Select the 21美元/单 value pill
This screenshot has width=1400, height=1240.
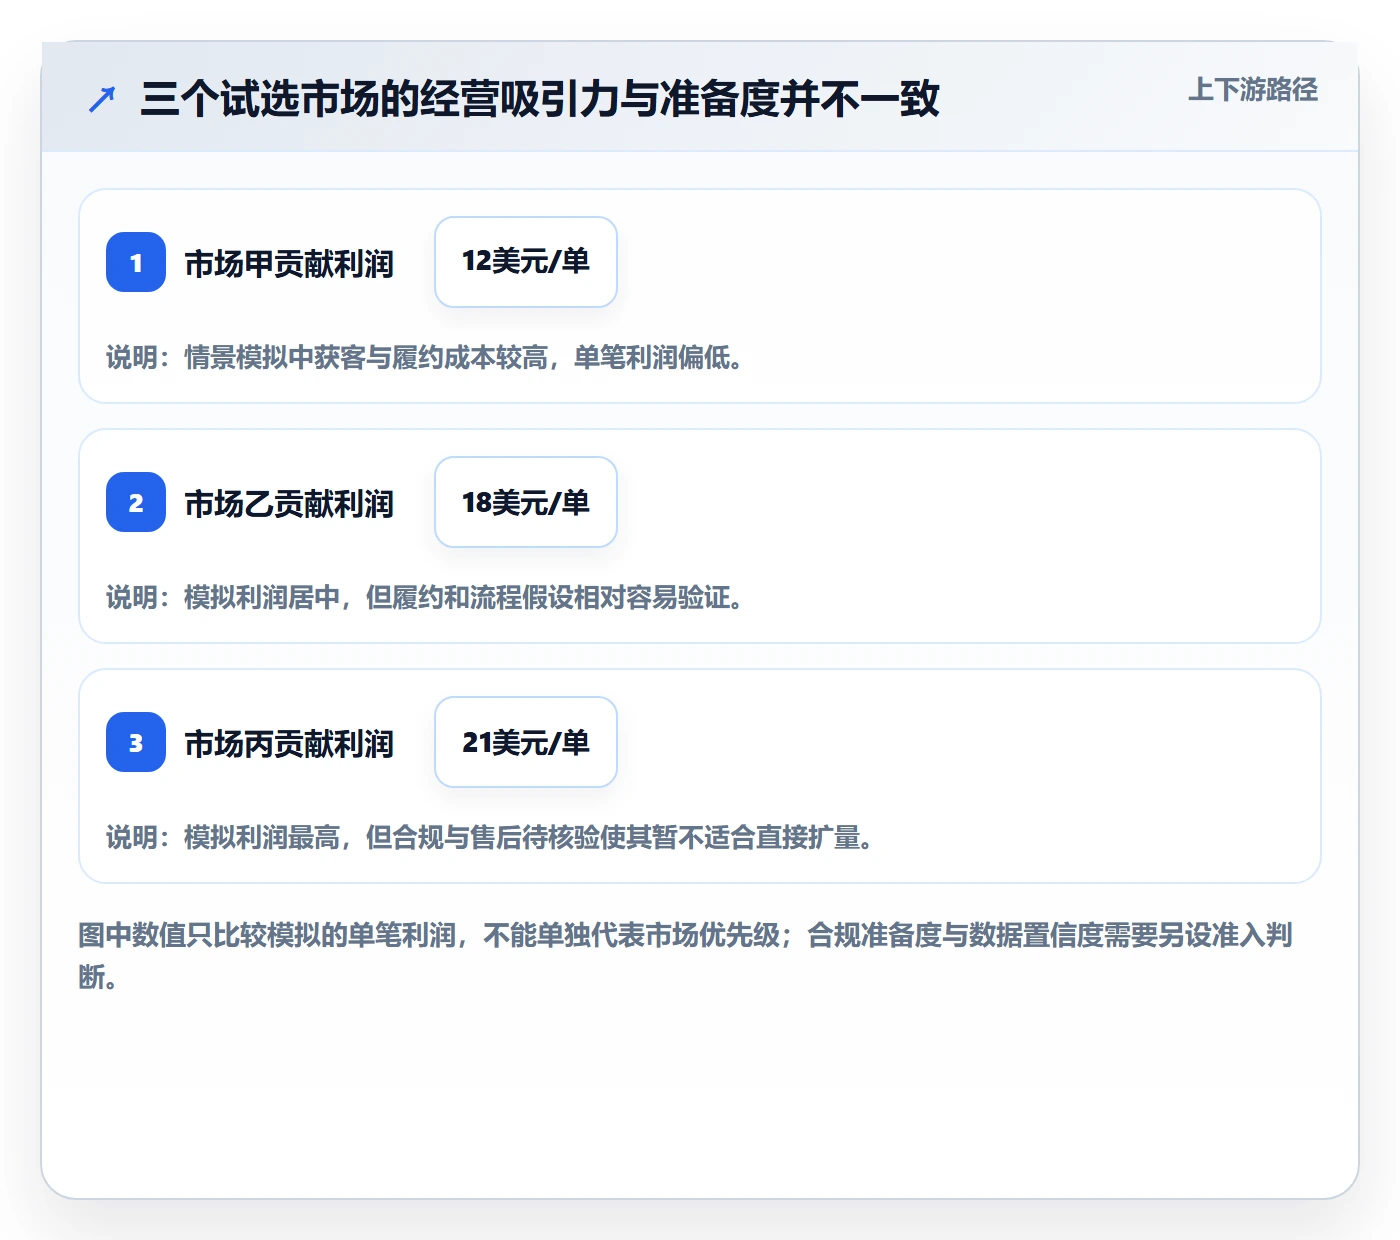pyautogui.click(x=526, y=742)
